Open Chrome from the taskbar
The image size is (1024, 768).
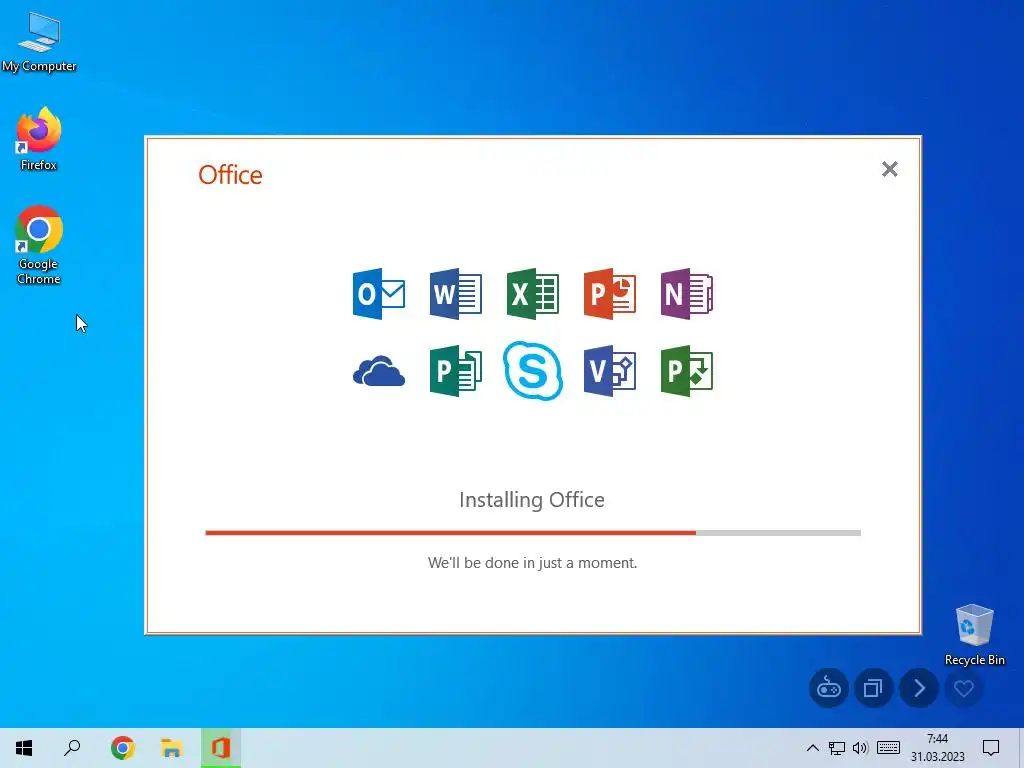point(123,748)
